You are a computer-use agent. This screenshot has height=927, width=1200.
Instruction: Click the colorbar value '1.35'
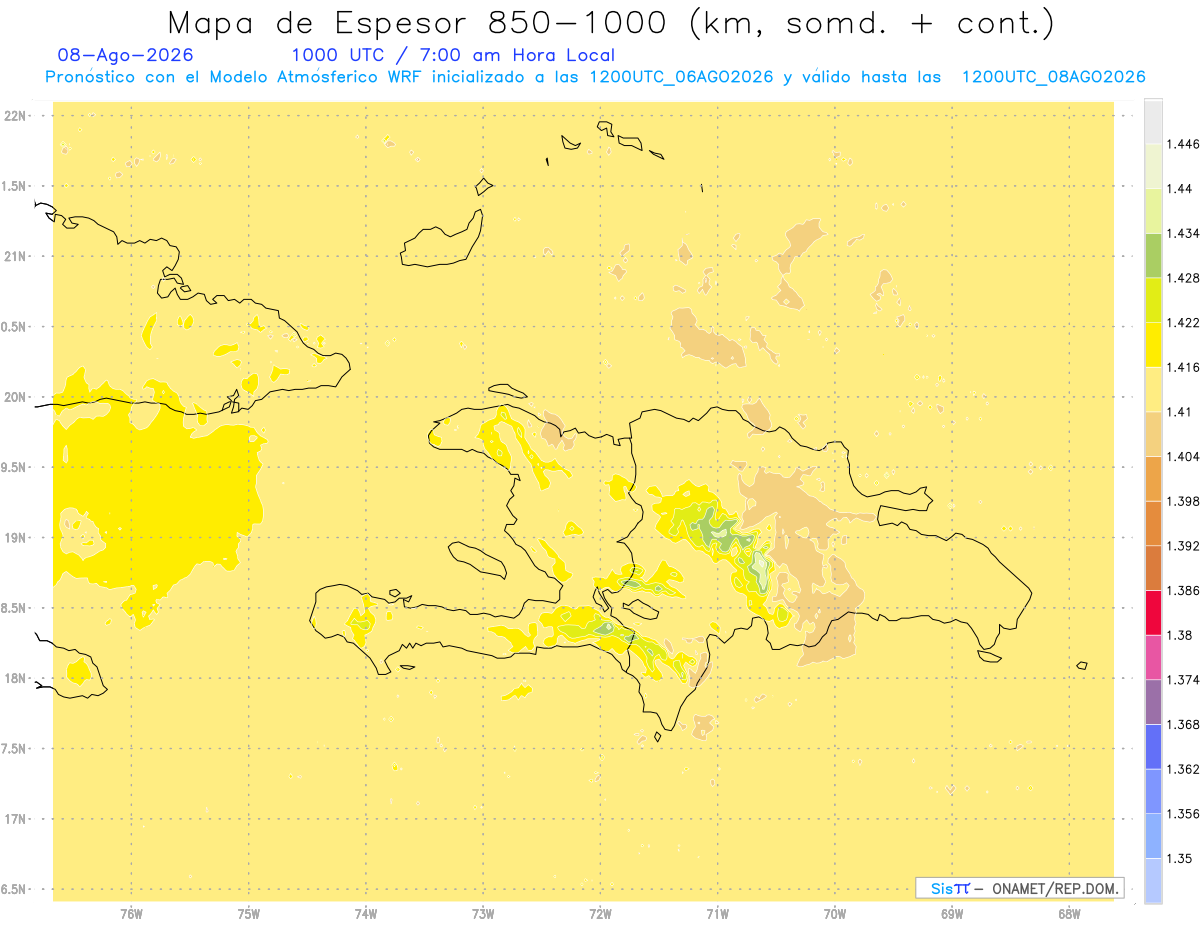pos(1180,858)
